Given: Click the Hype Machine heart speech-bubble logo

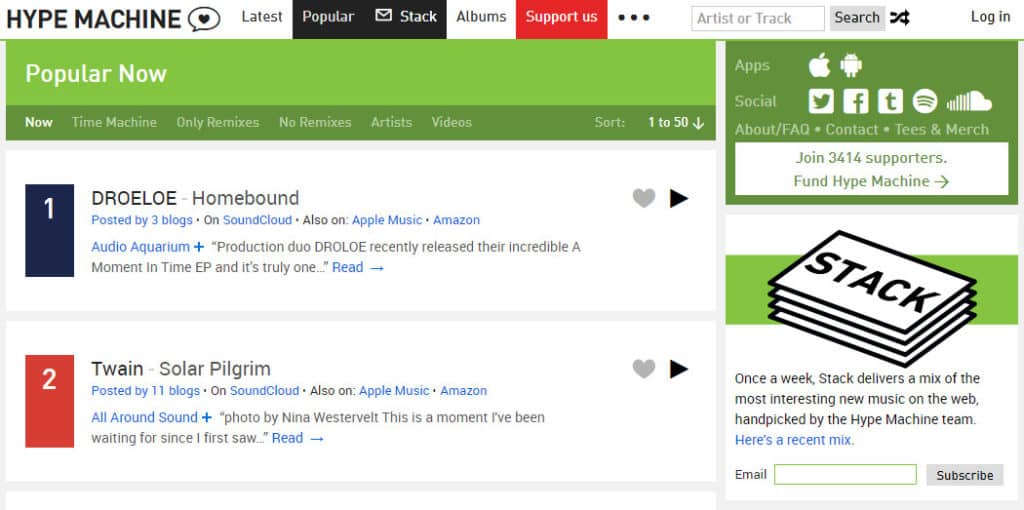Looking at the screenshot, I should tap(204, 20).
